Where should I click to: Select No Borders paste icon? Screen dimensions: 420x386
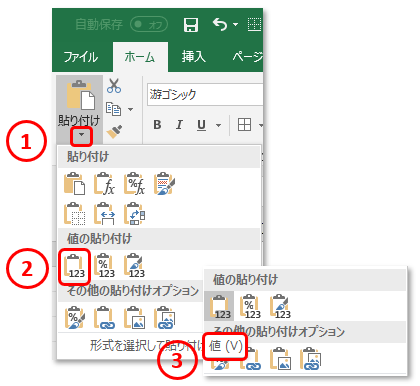coord(74,213)
